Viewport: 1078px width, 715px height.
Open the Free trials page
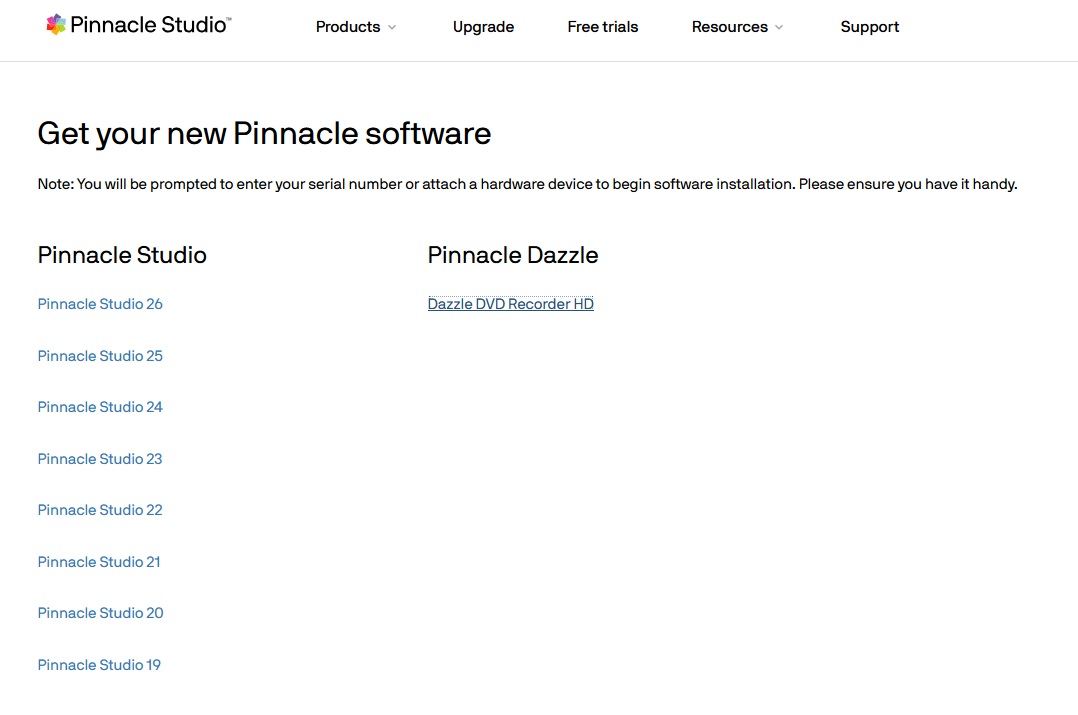(603, 27)
